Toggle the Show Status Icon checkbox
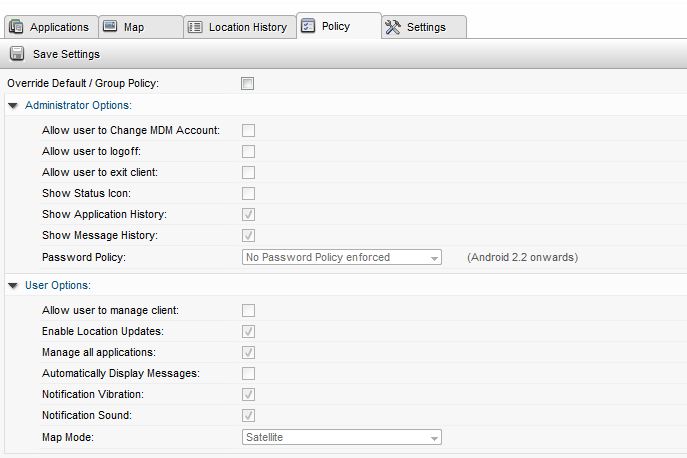This screenshot has width=687, height=458. 248,193
